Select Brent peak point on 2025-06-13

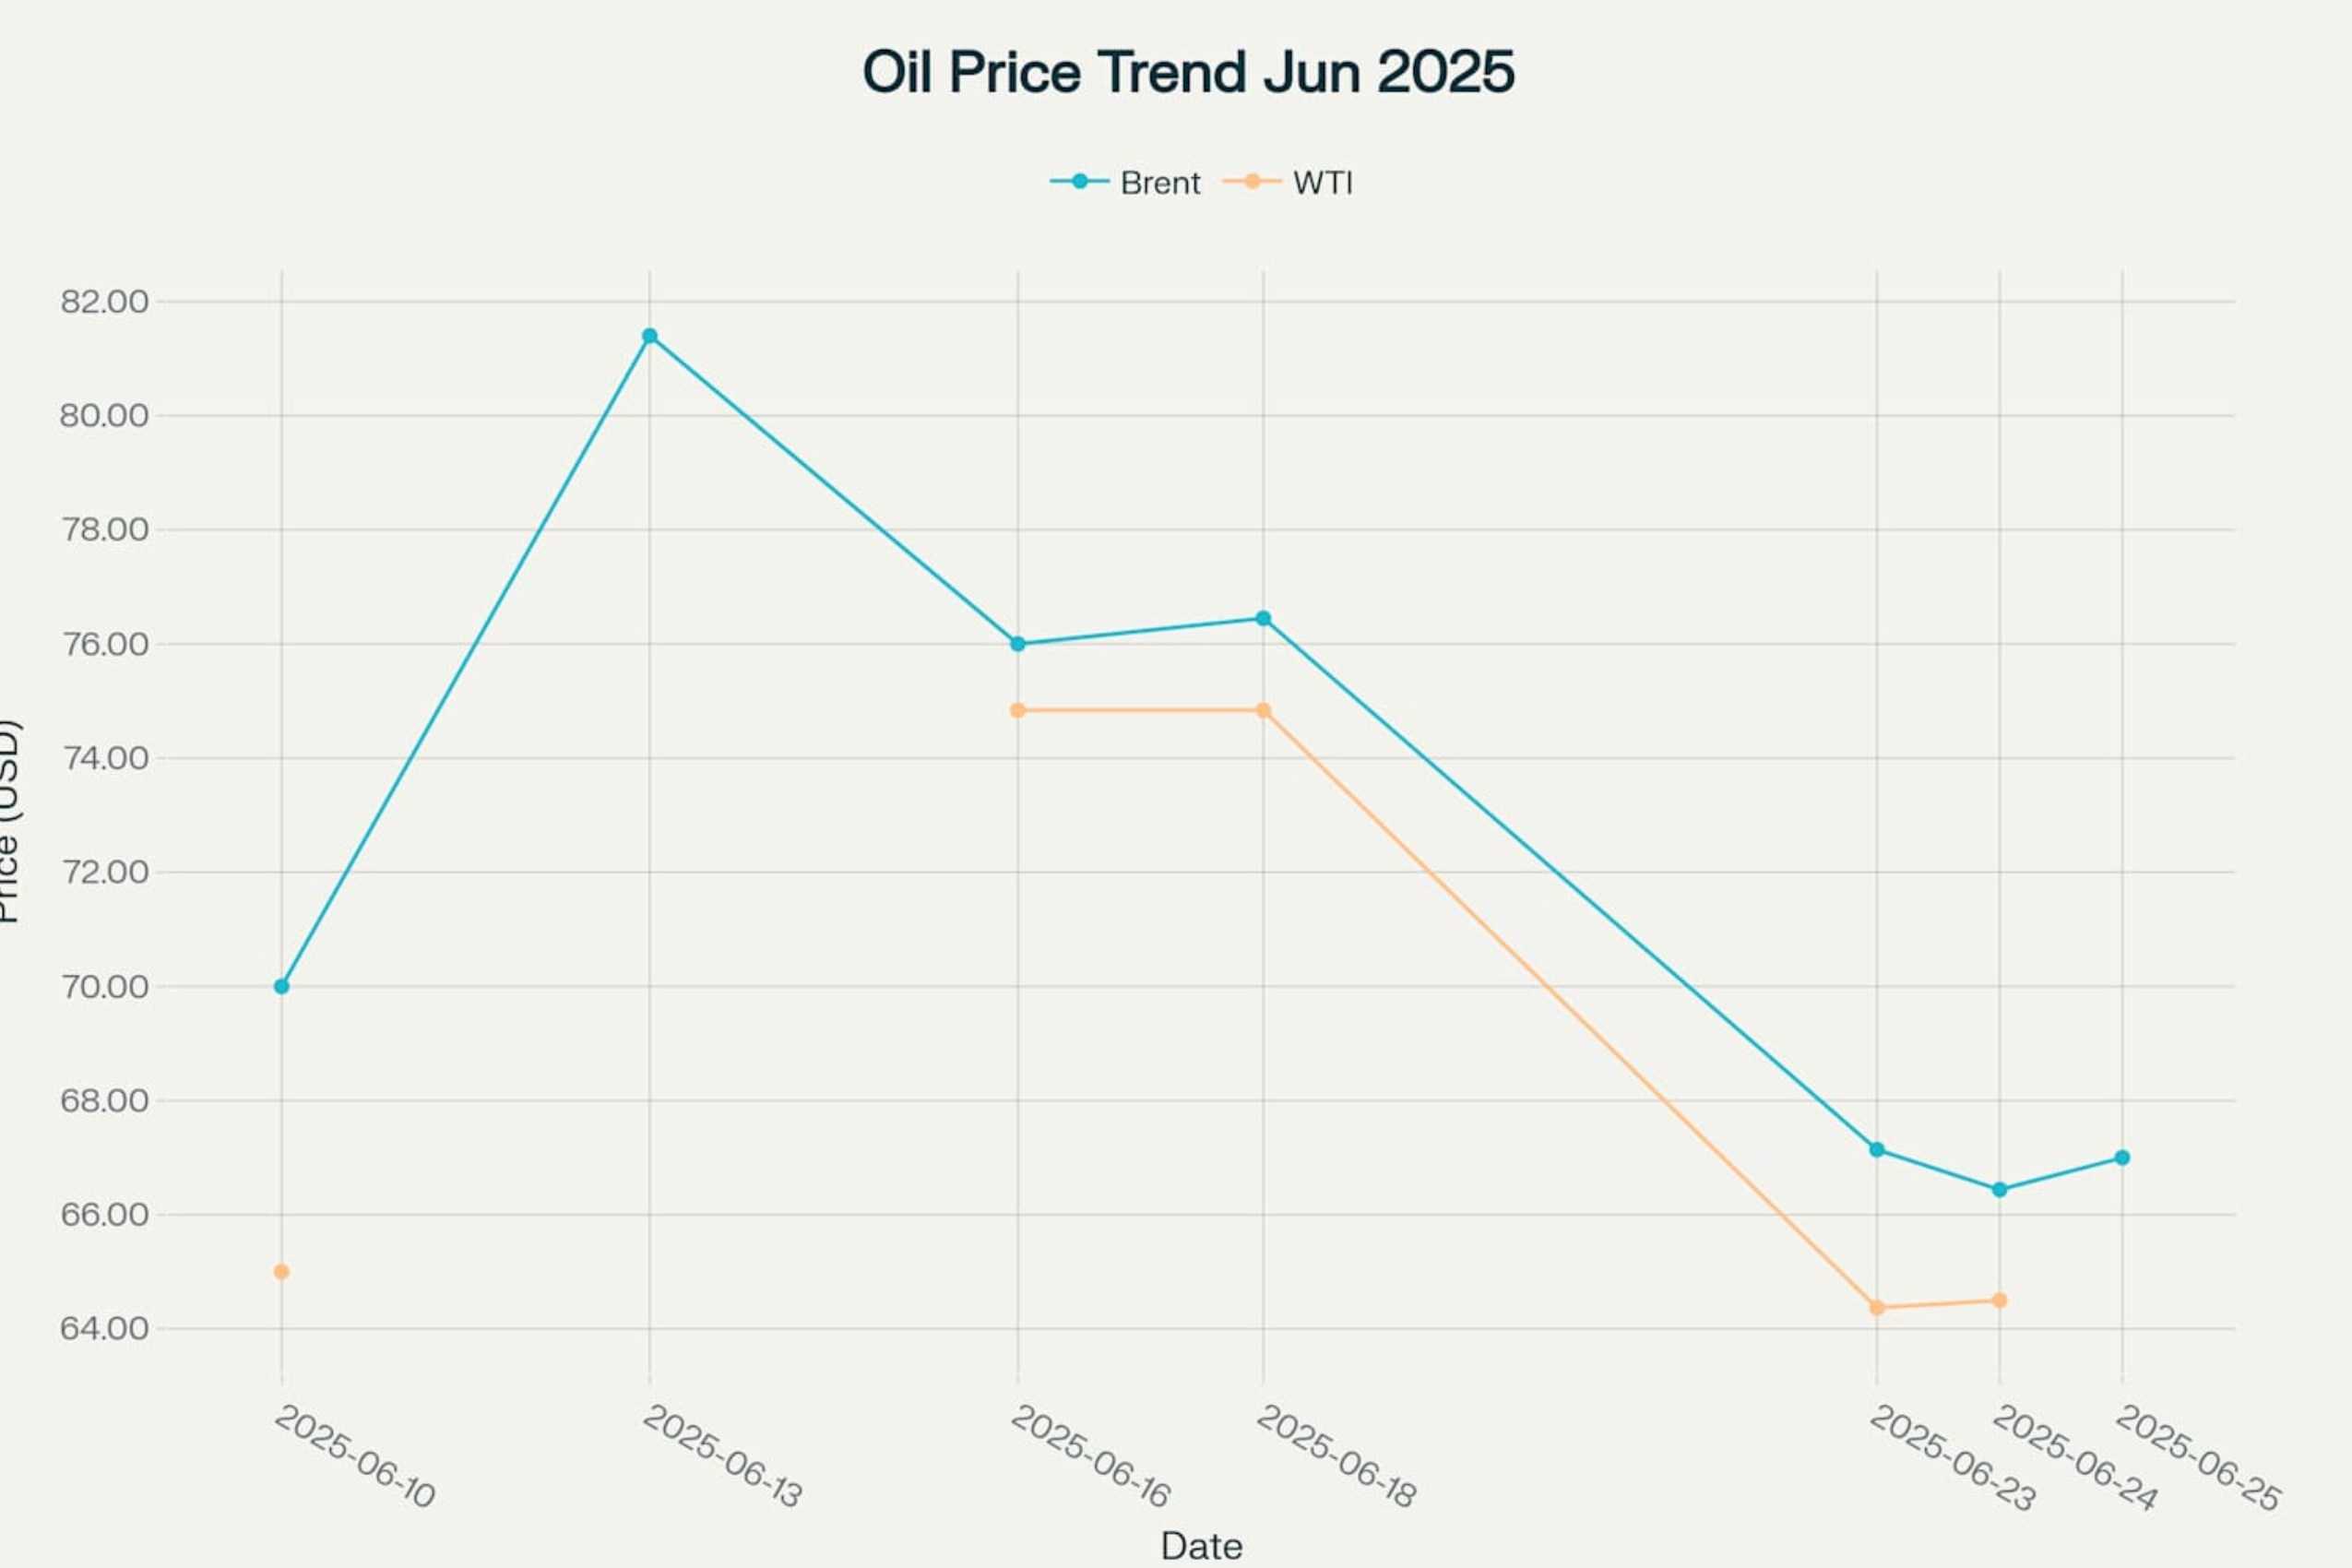[x=650, y=336]
